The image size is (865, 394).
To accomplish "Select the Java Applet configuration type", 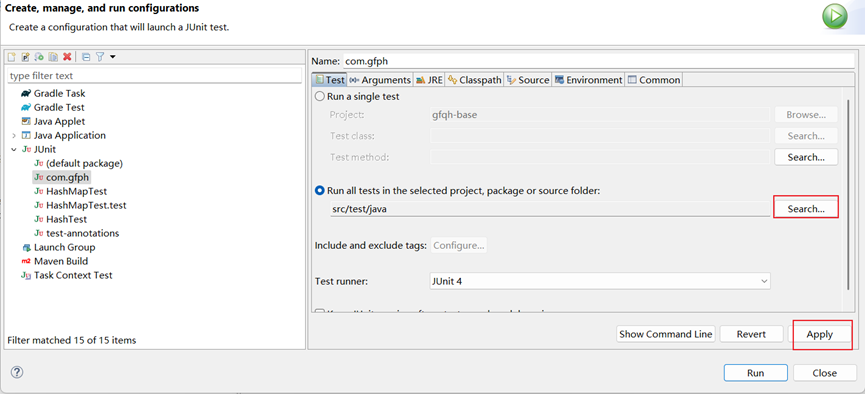I will tap(59, 121).
